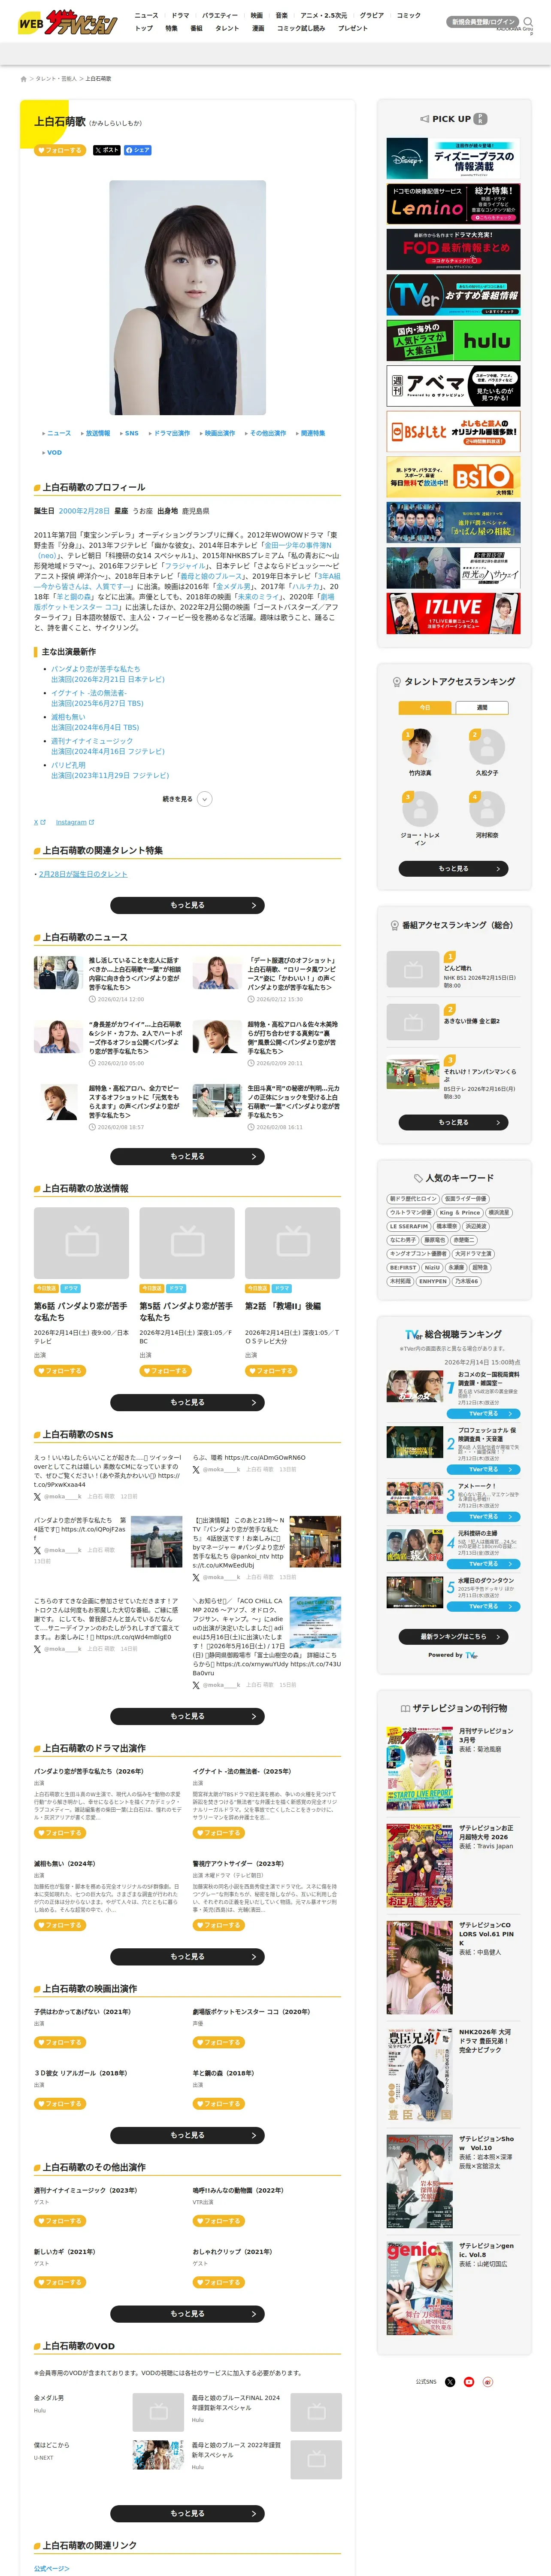The width and height of the screenshot is (551, 2576).
Task: Open the FOD 最新情報まとめ banner
Action: (453, 249)
